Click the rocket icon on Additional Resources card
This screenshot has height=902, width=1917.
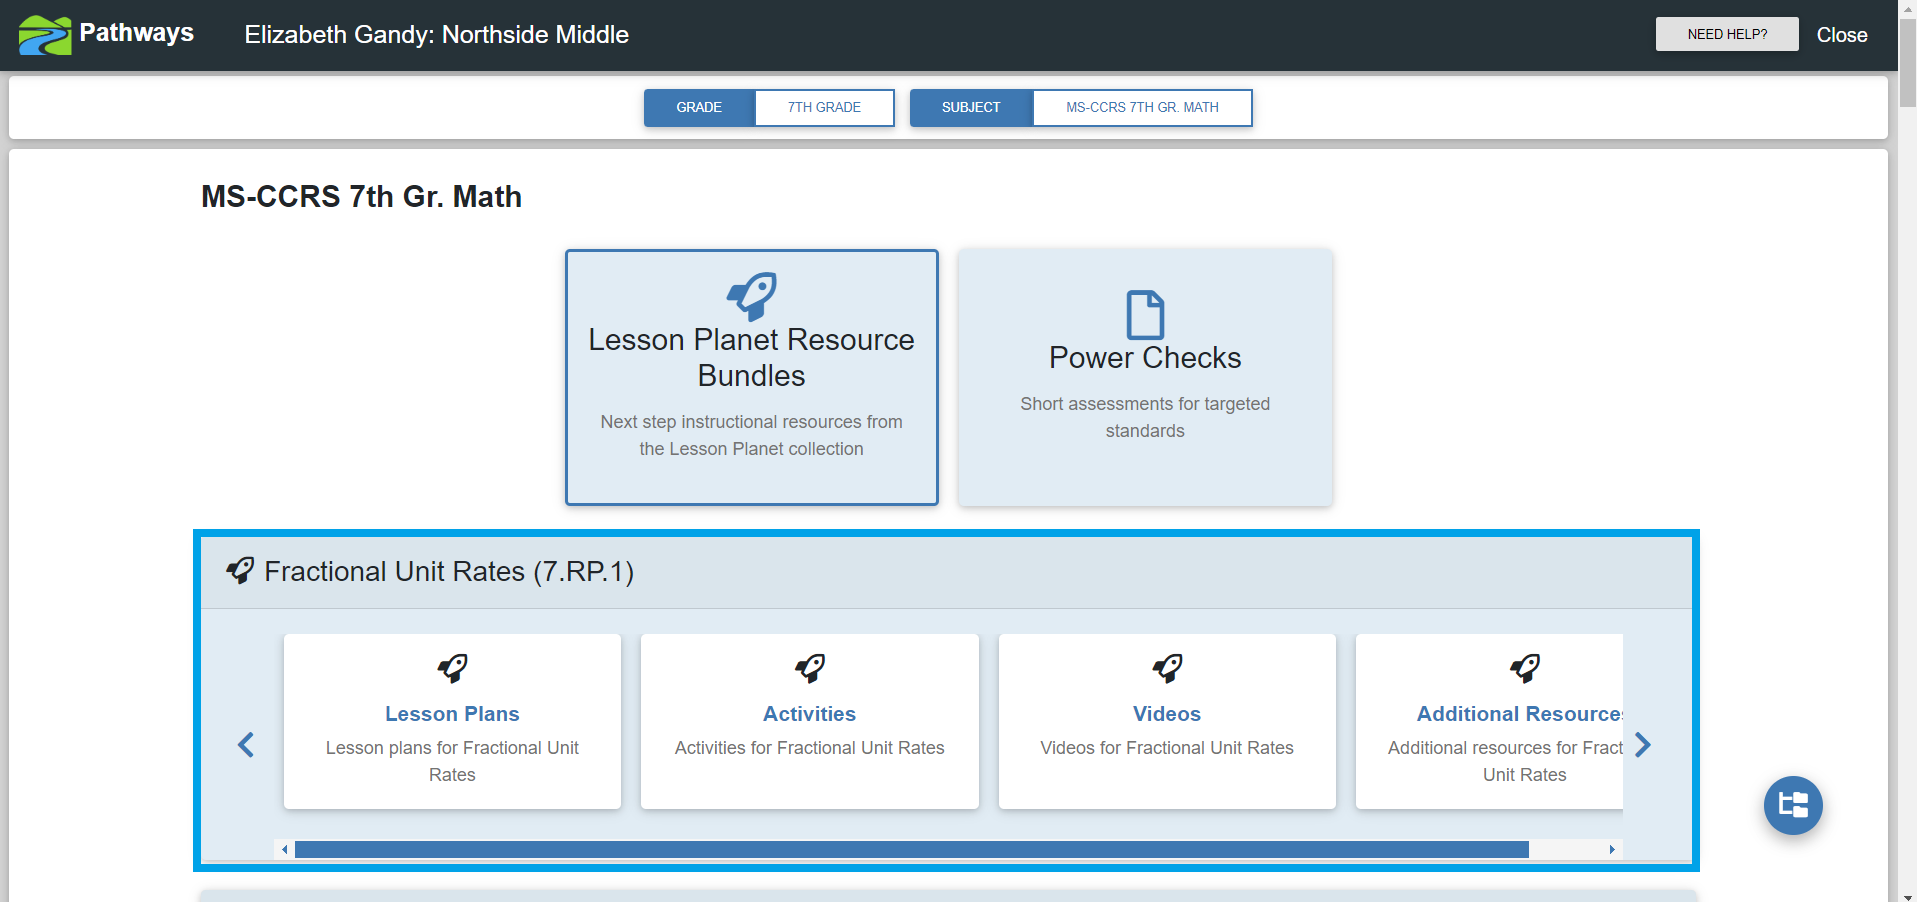[1525, 668]
